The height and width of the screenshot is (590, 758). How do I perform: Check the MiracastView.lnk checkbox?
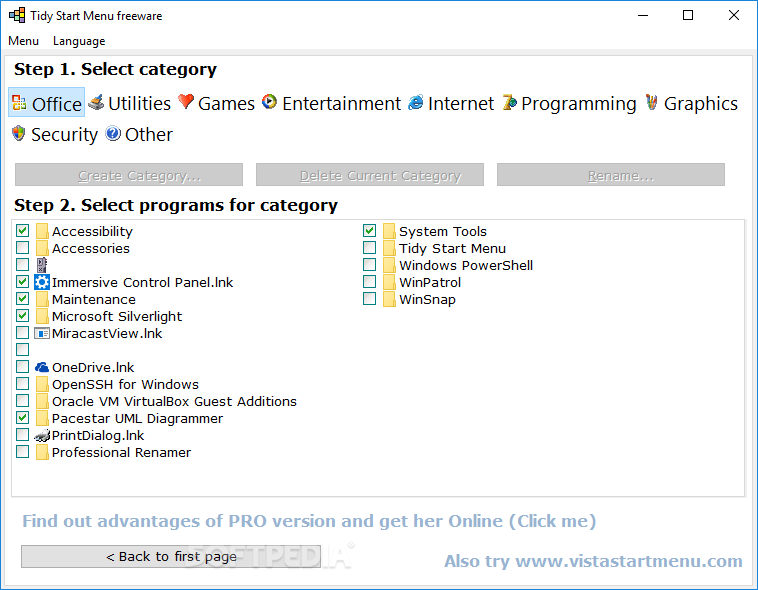[x=22, y=333]
